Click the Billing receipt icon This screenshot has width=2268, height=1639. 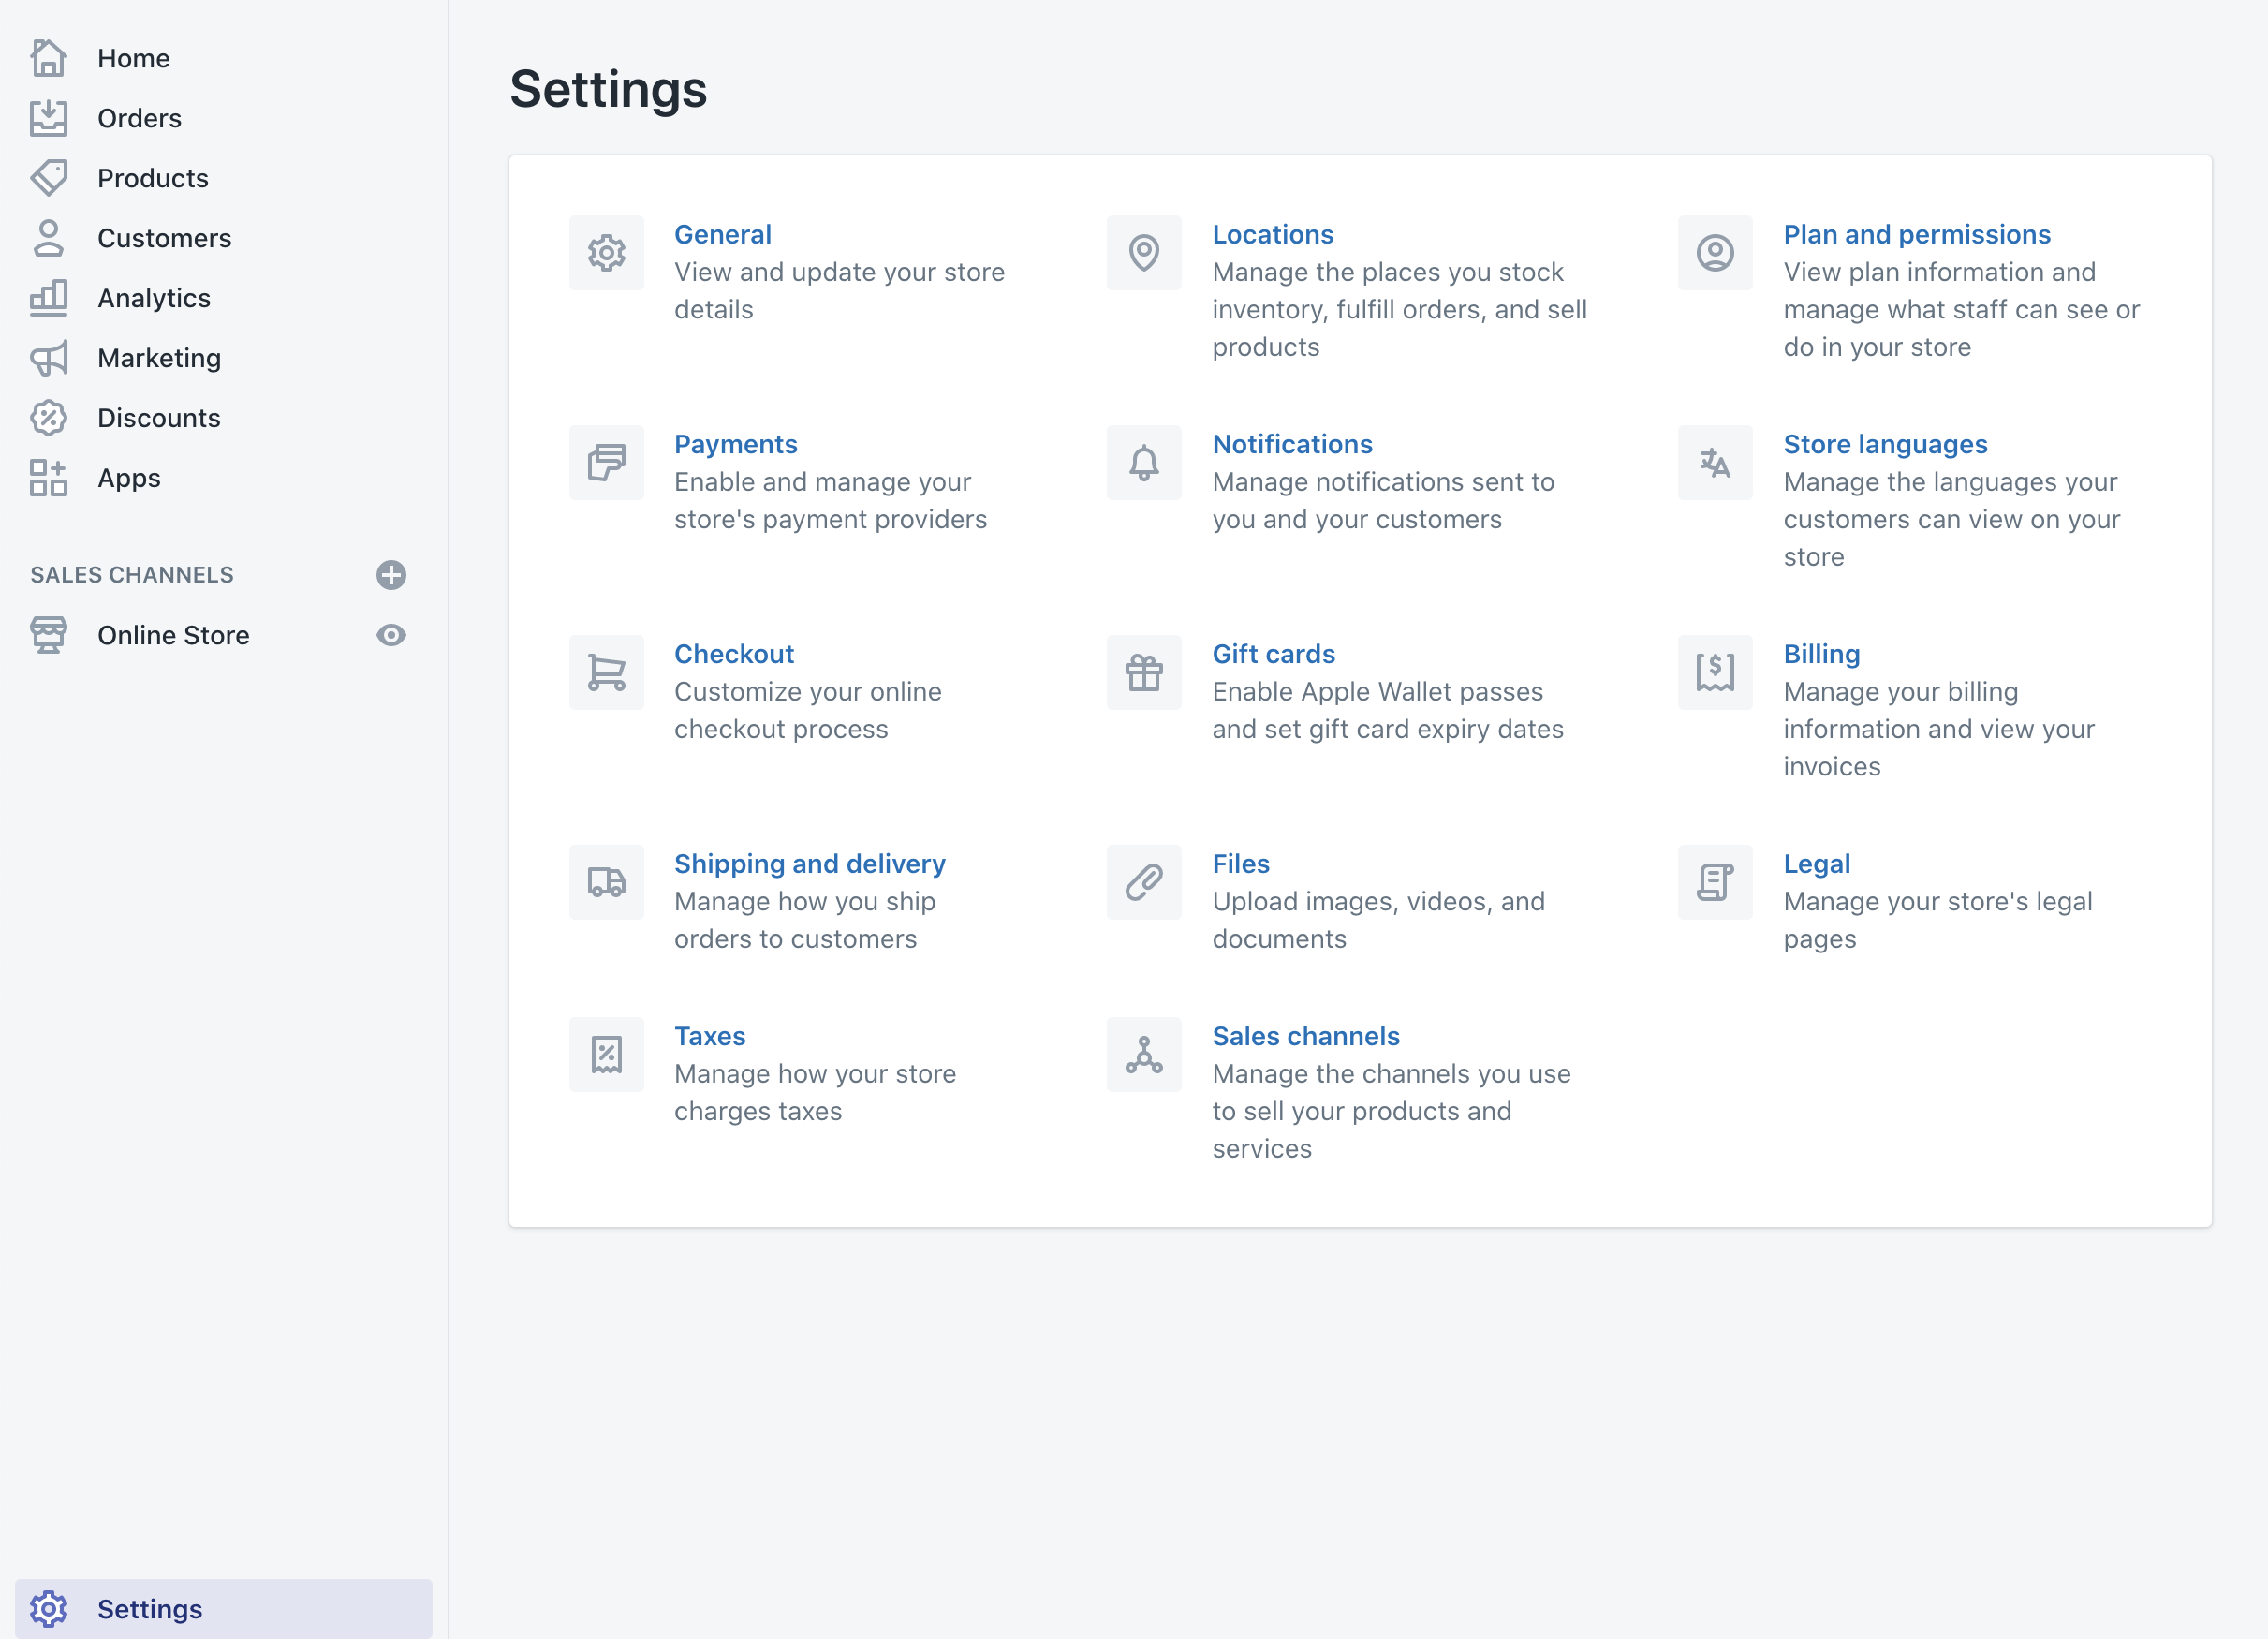[x=1714, y=673]
